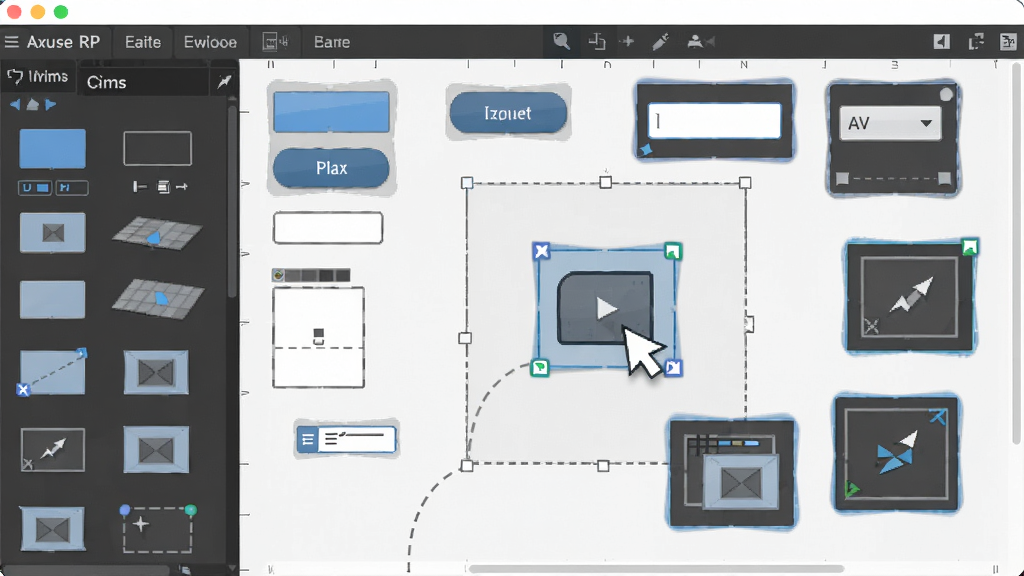1024x576 pixels.
Task: Toggle the U option under the blue rectangle
Action: point(35,188)
